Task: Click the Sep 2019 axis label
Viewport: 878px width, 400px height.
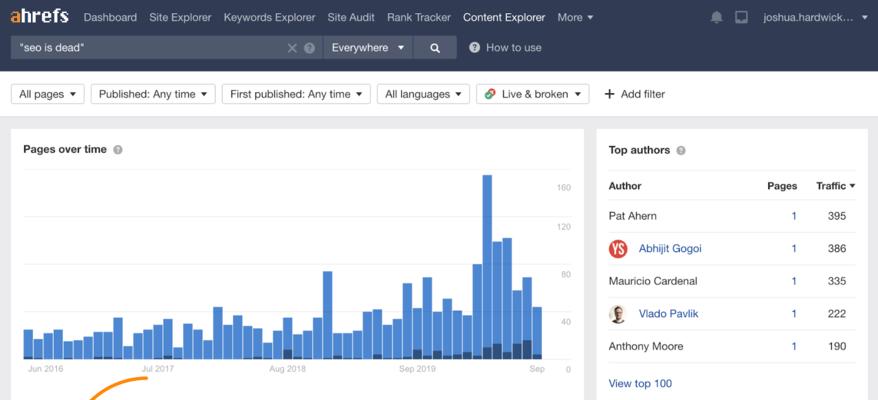Action: [417, 369]
